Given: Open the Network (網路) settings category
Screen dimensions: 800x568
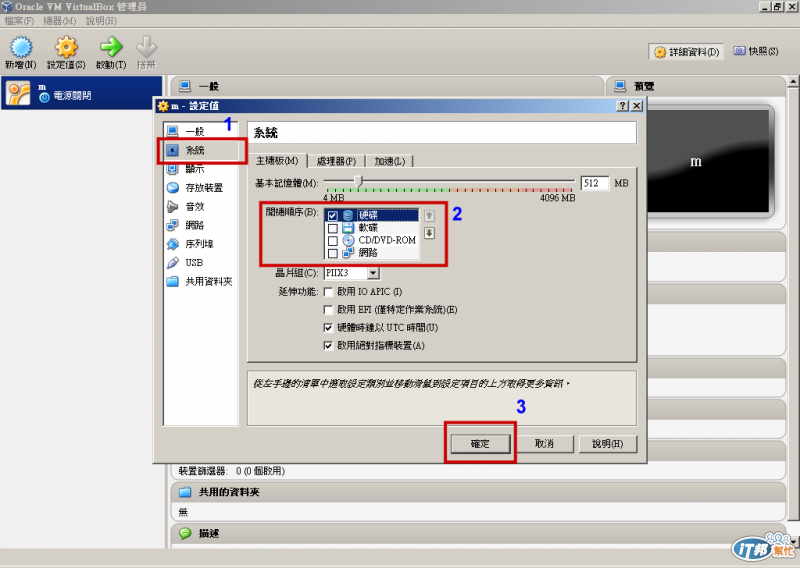Looking at the screenshot, I should click(x=201, y=225).
